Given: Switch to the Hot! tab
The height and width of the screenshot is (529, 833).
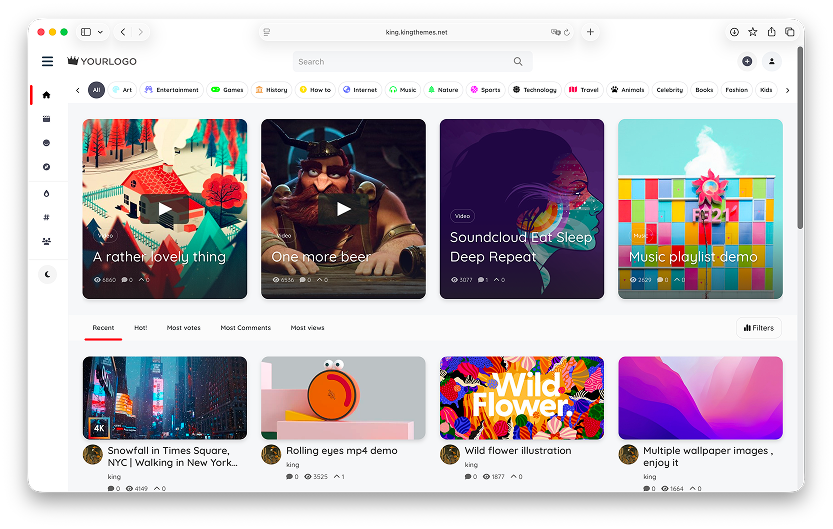Looking at the screenshot, I should coord(141,328).
